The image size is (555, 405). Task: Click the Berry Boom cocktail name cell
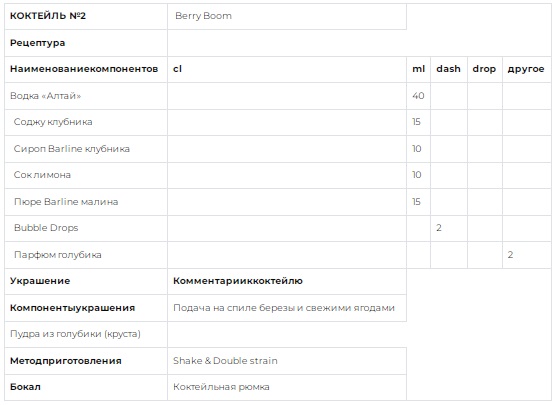287,16
